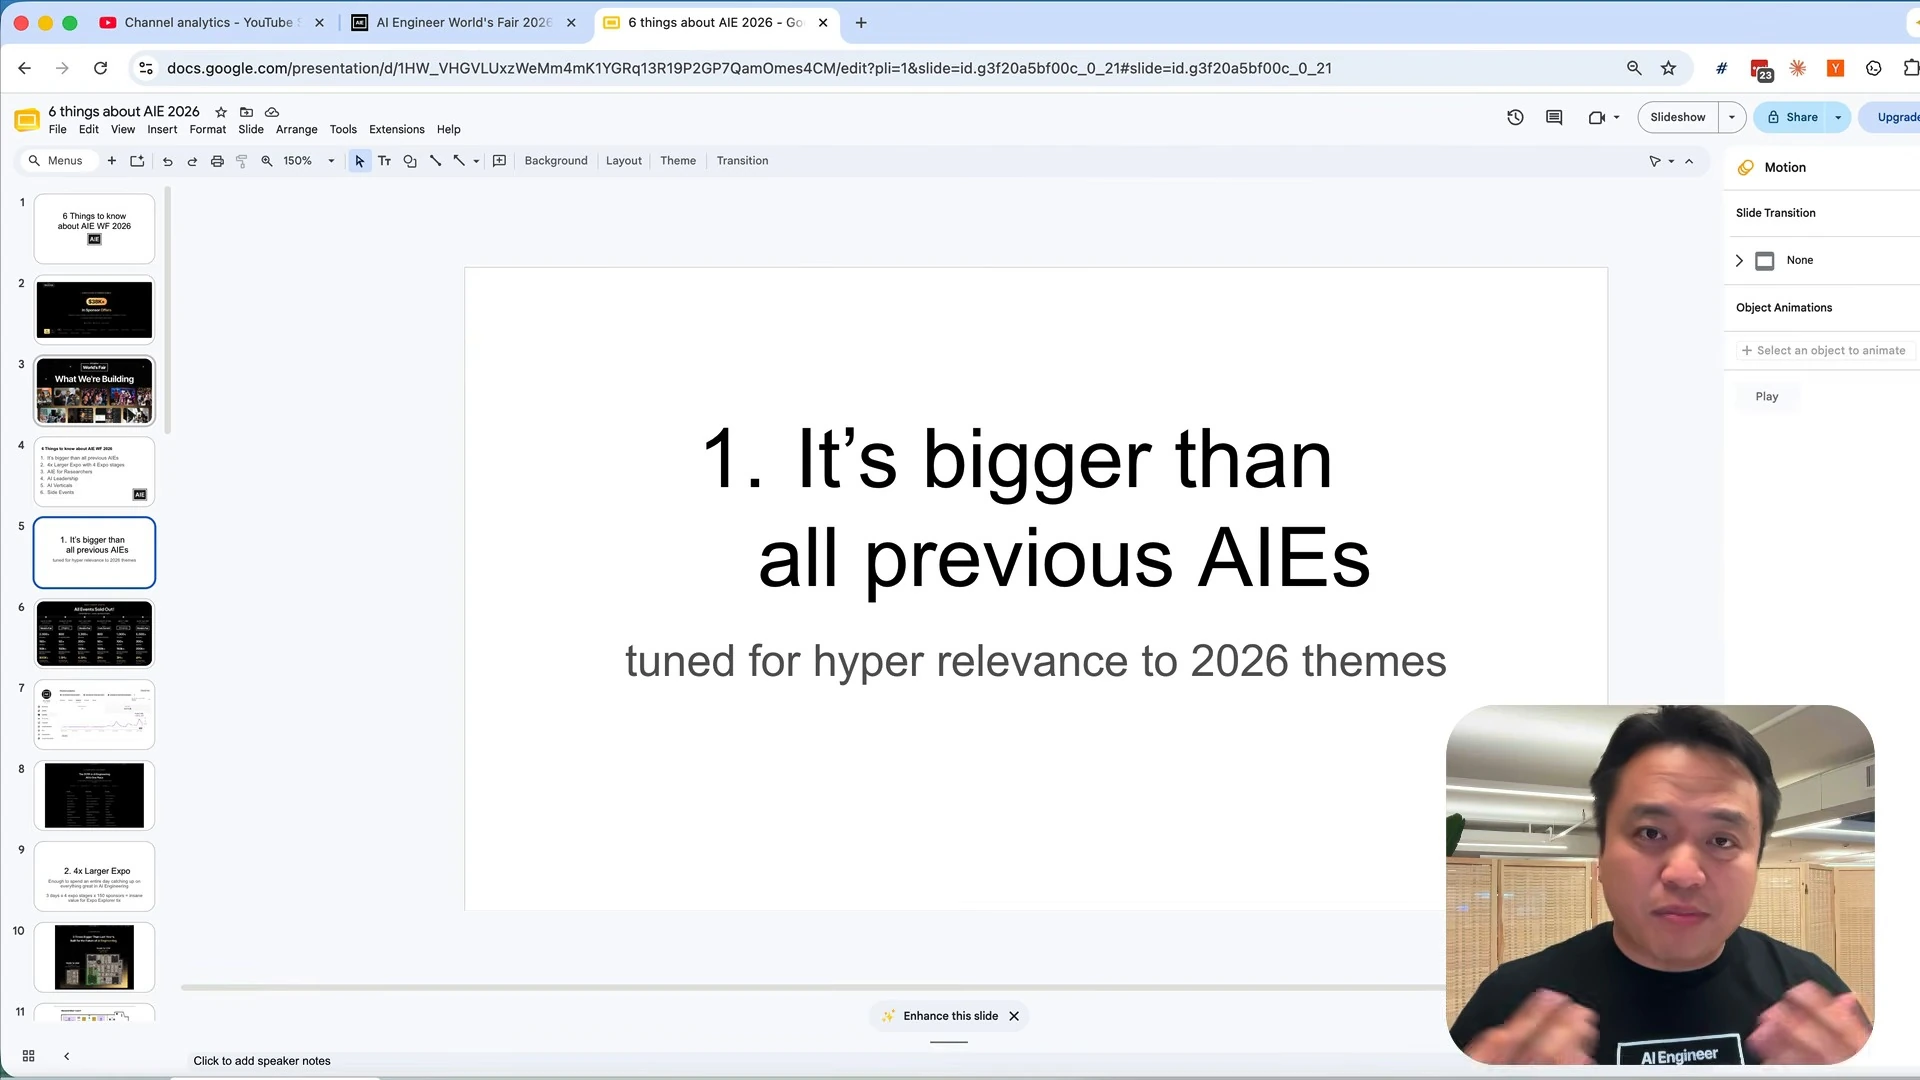The width and height of the screenshot is (1920, 1080).
Task: Click the filmstrip vertical scrollbar
Action: (168, 310)
